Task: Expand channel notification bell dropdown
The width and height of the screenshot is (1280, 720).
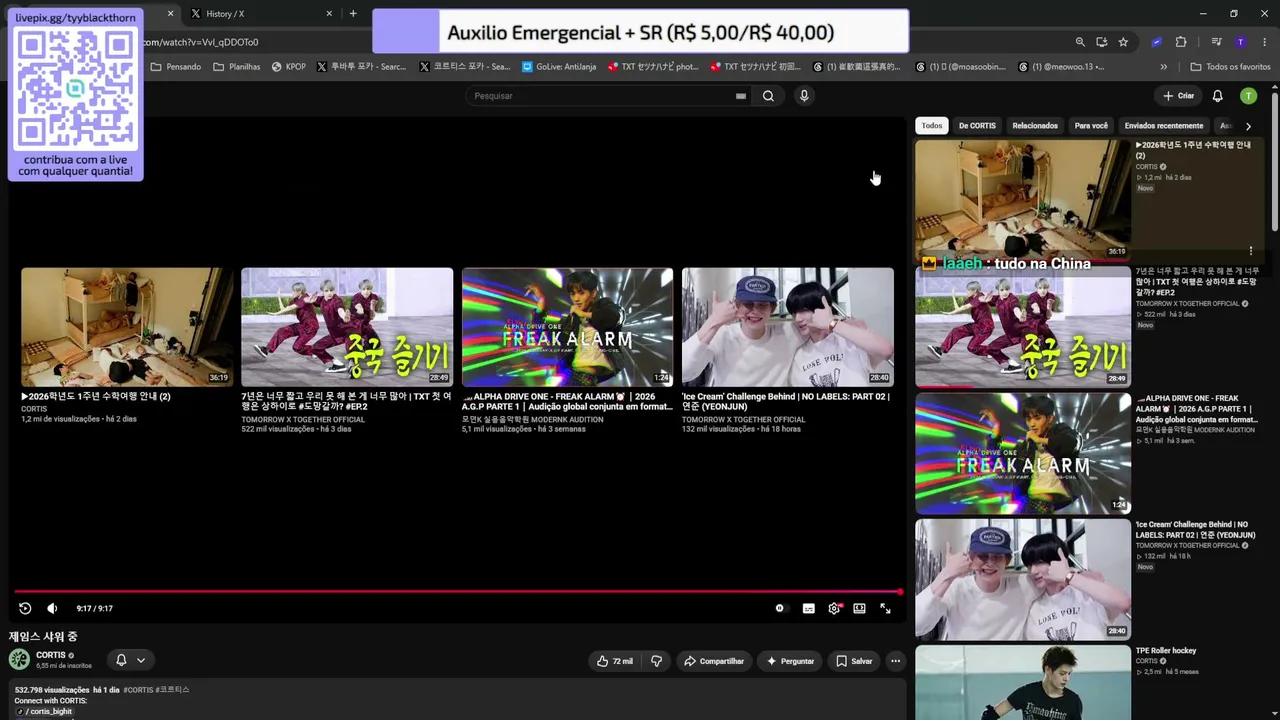Action: pos(131,660)
